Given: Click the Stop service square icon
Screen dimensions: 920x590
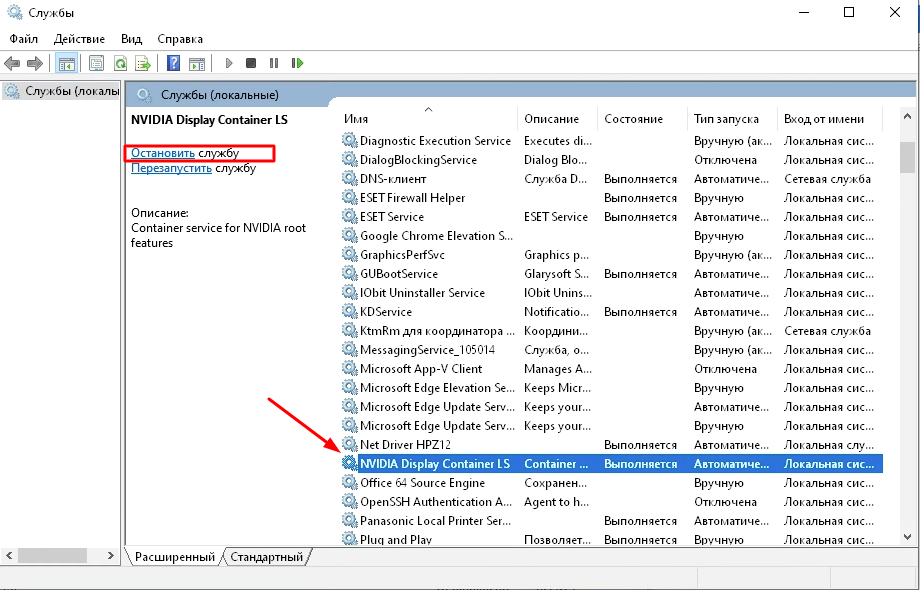Looking at the screenshot, I should click(x=251, y=63).
